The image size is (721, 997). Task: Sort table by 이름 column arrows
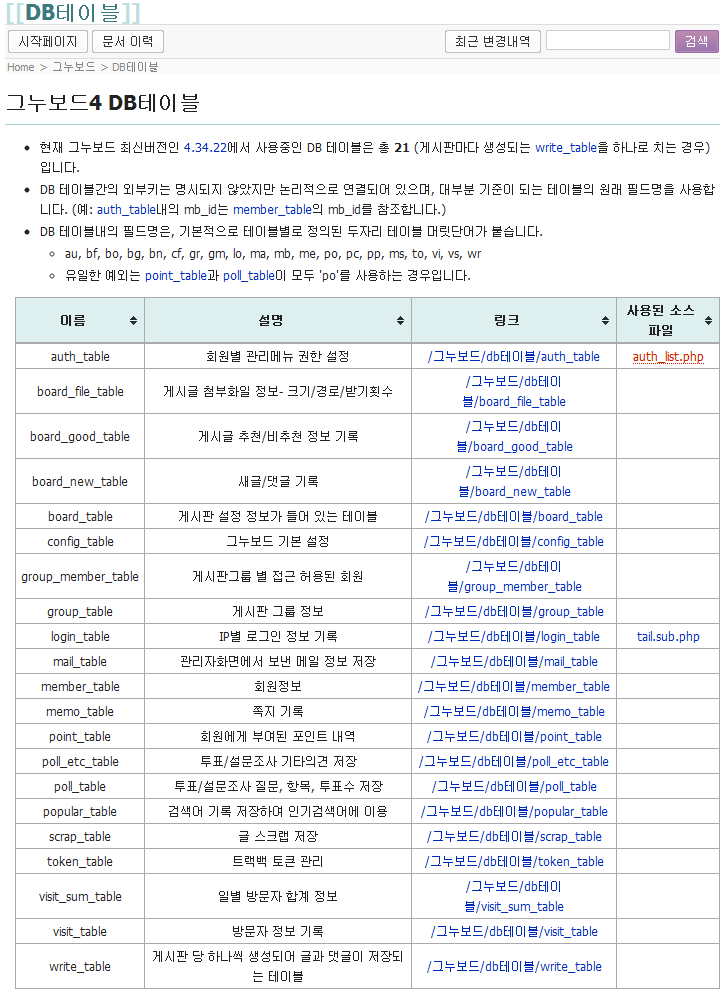pyautogui.click(x=133, y=321)
